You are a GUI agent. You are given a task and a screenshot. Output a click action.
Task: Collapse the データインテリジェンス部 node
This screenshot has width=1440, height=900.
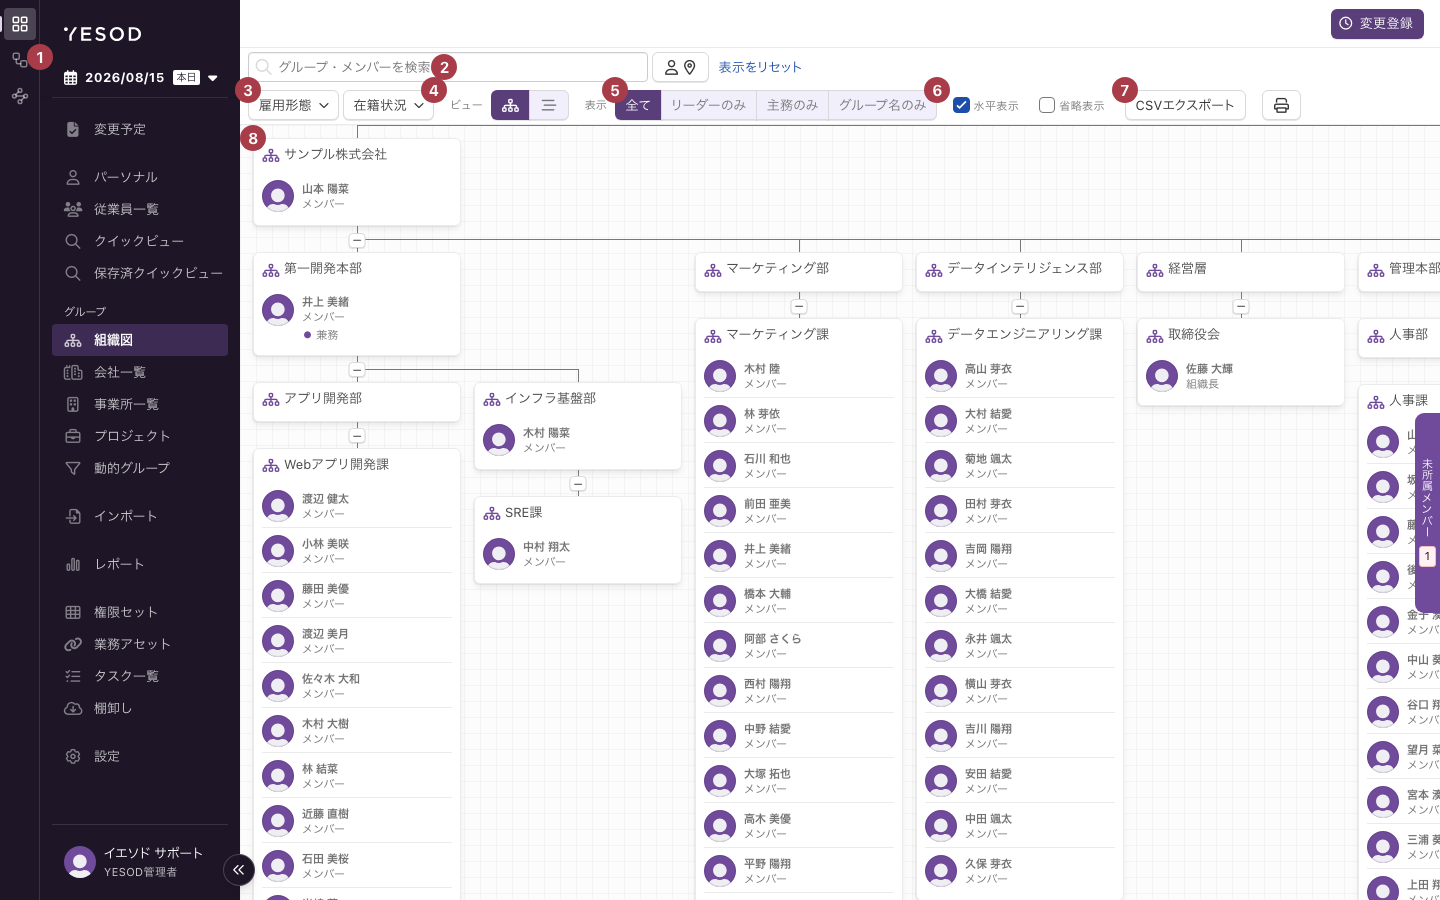1020,307
